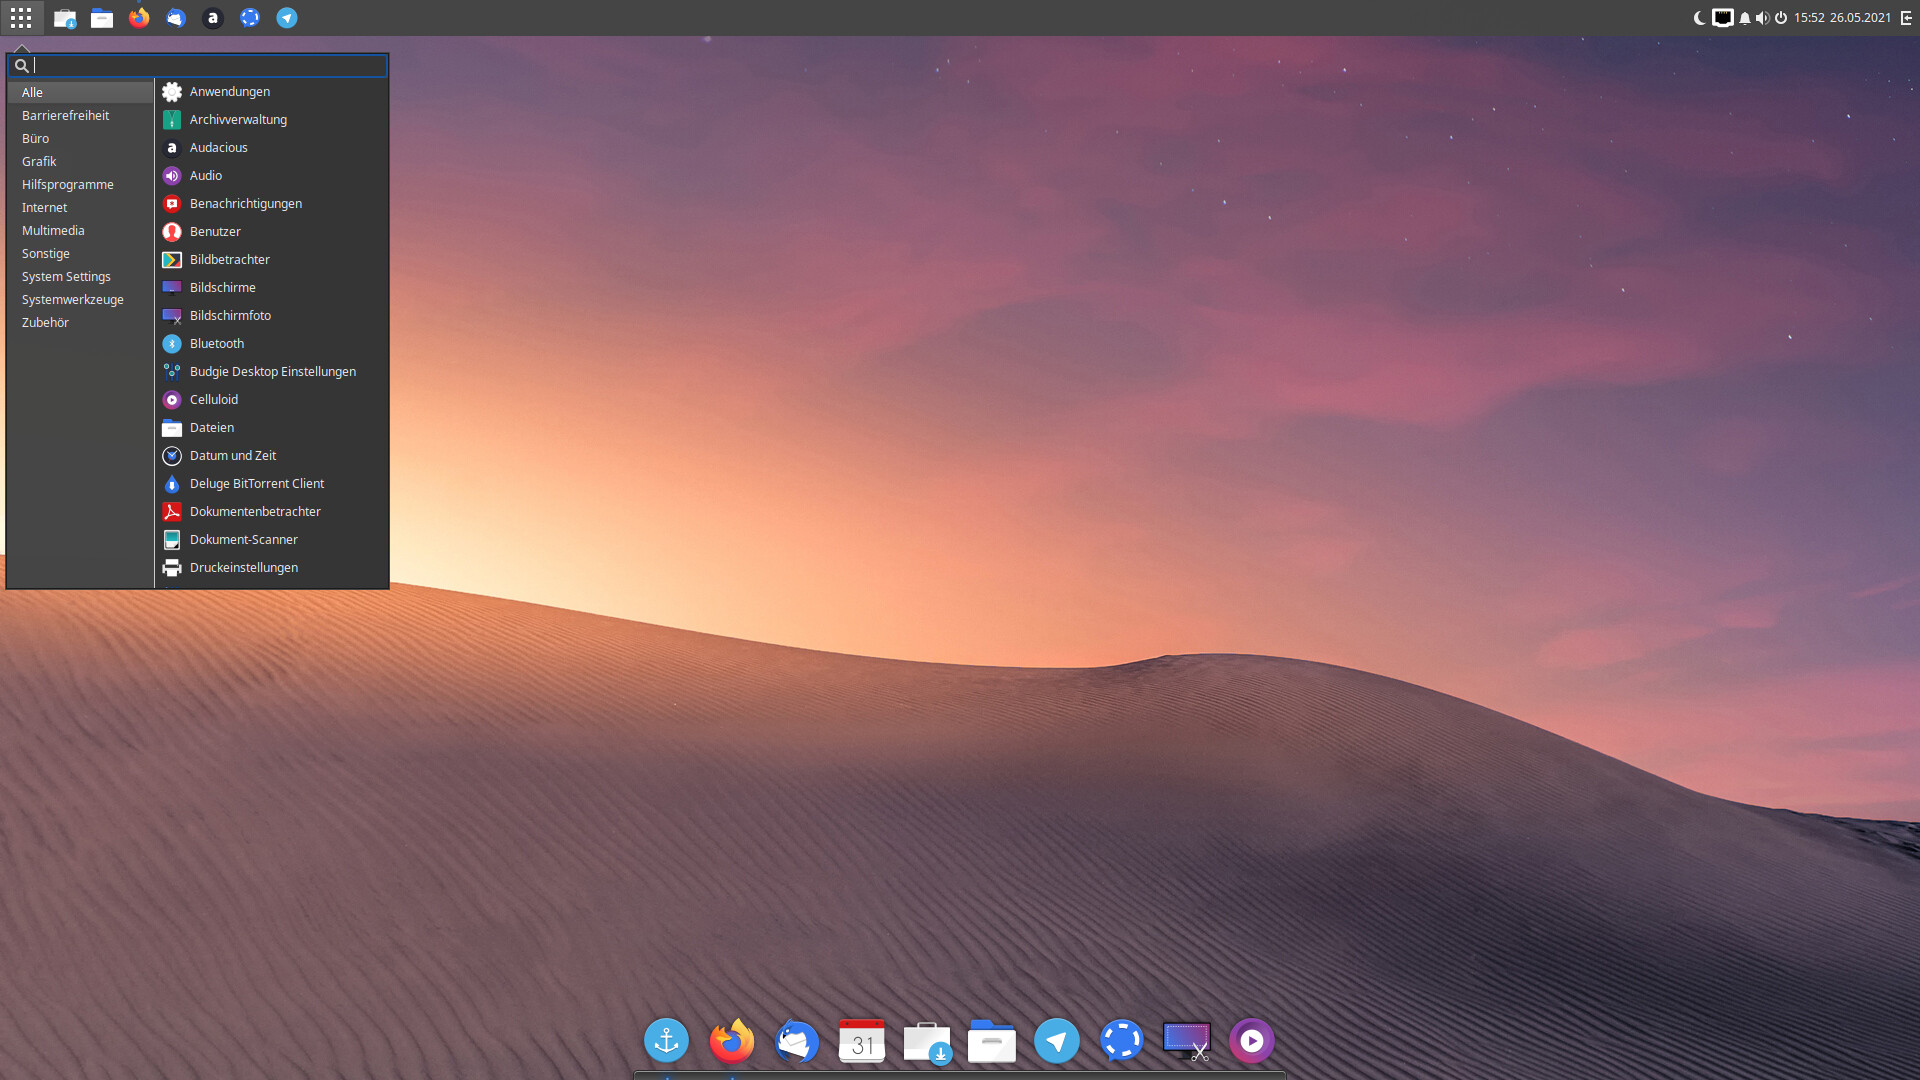Open Audio settings entry
The width and height of the screenshot is (1920, 1080).
(271, 175)
